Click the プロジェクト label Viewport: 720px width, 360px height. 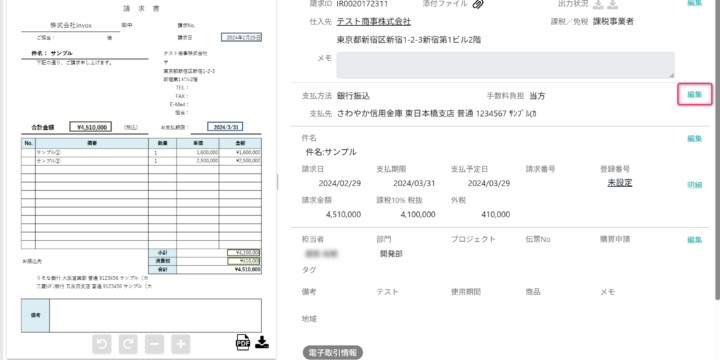(473, 239)
